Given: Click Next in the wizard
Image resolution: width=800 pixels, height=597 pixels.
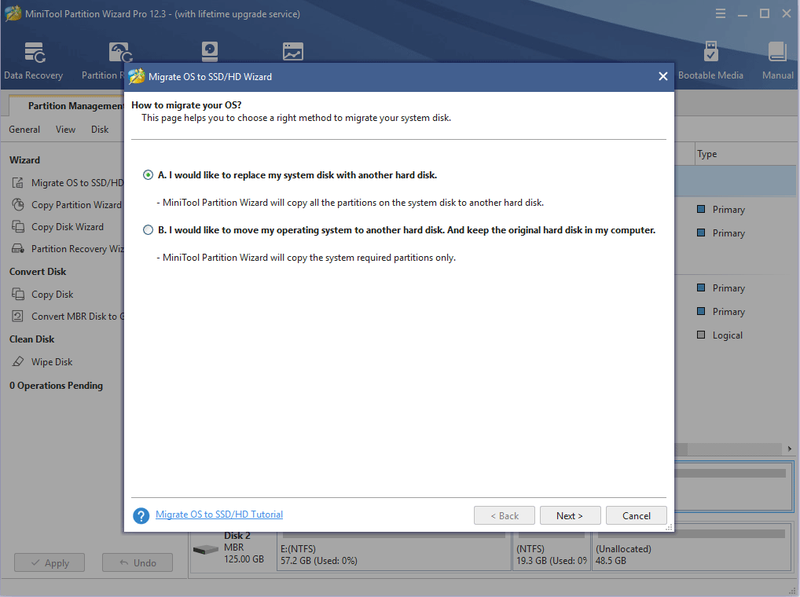Looking at the screenshot, I should tap(570, 515).
